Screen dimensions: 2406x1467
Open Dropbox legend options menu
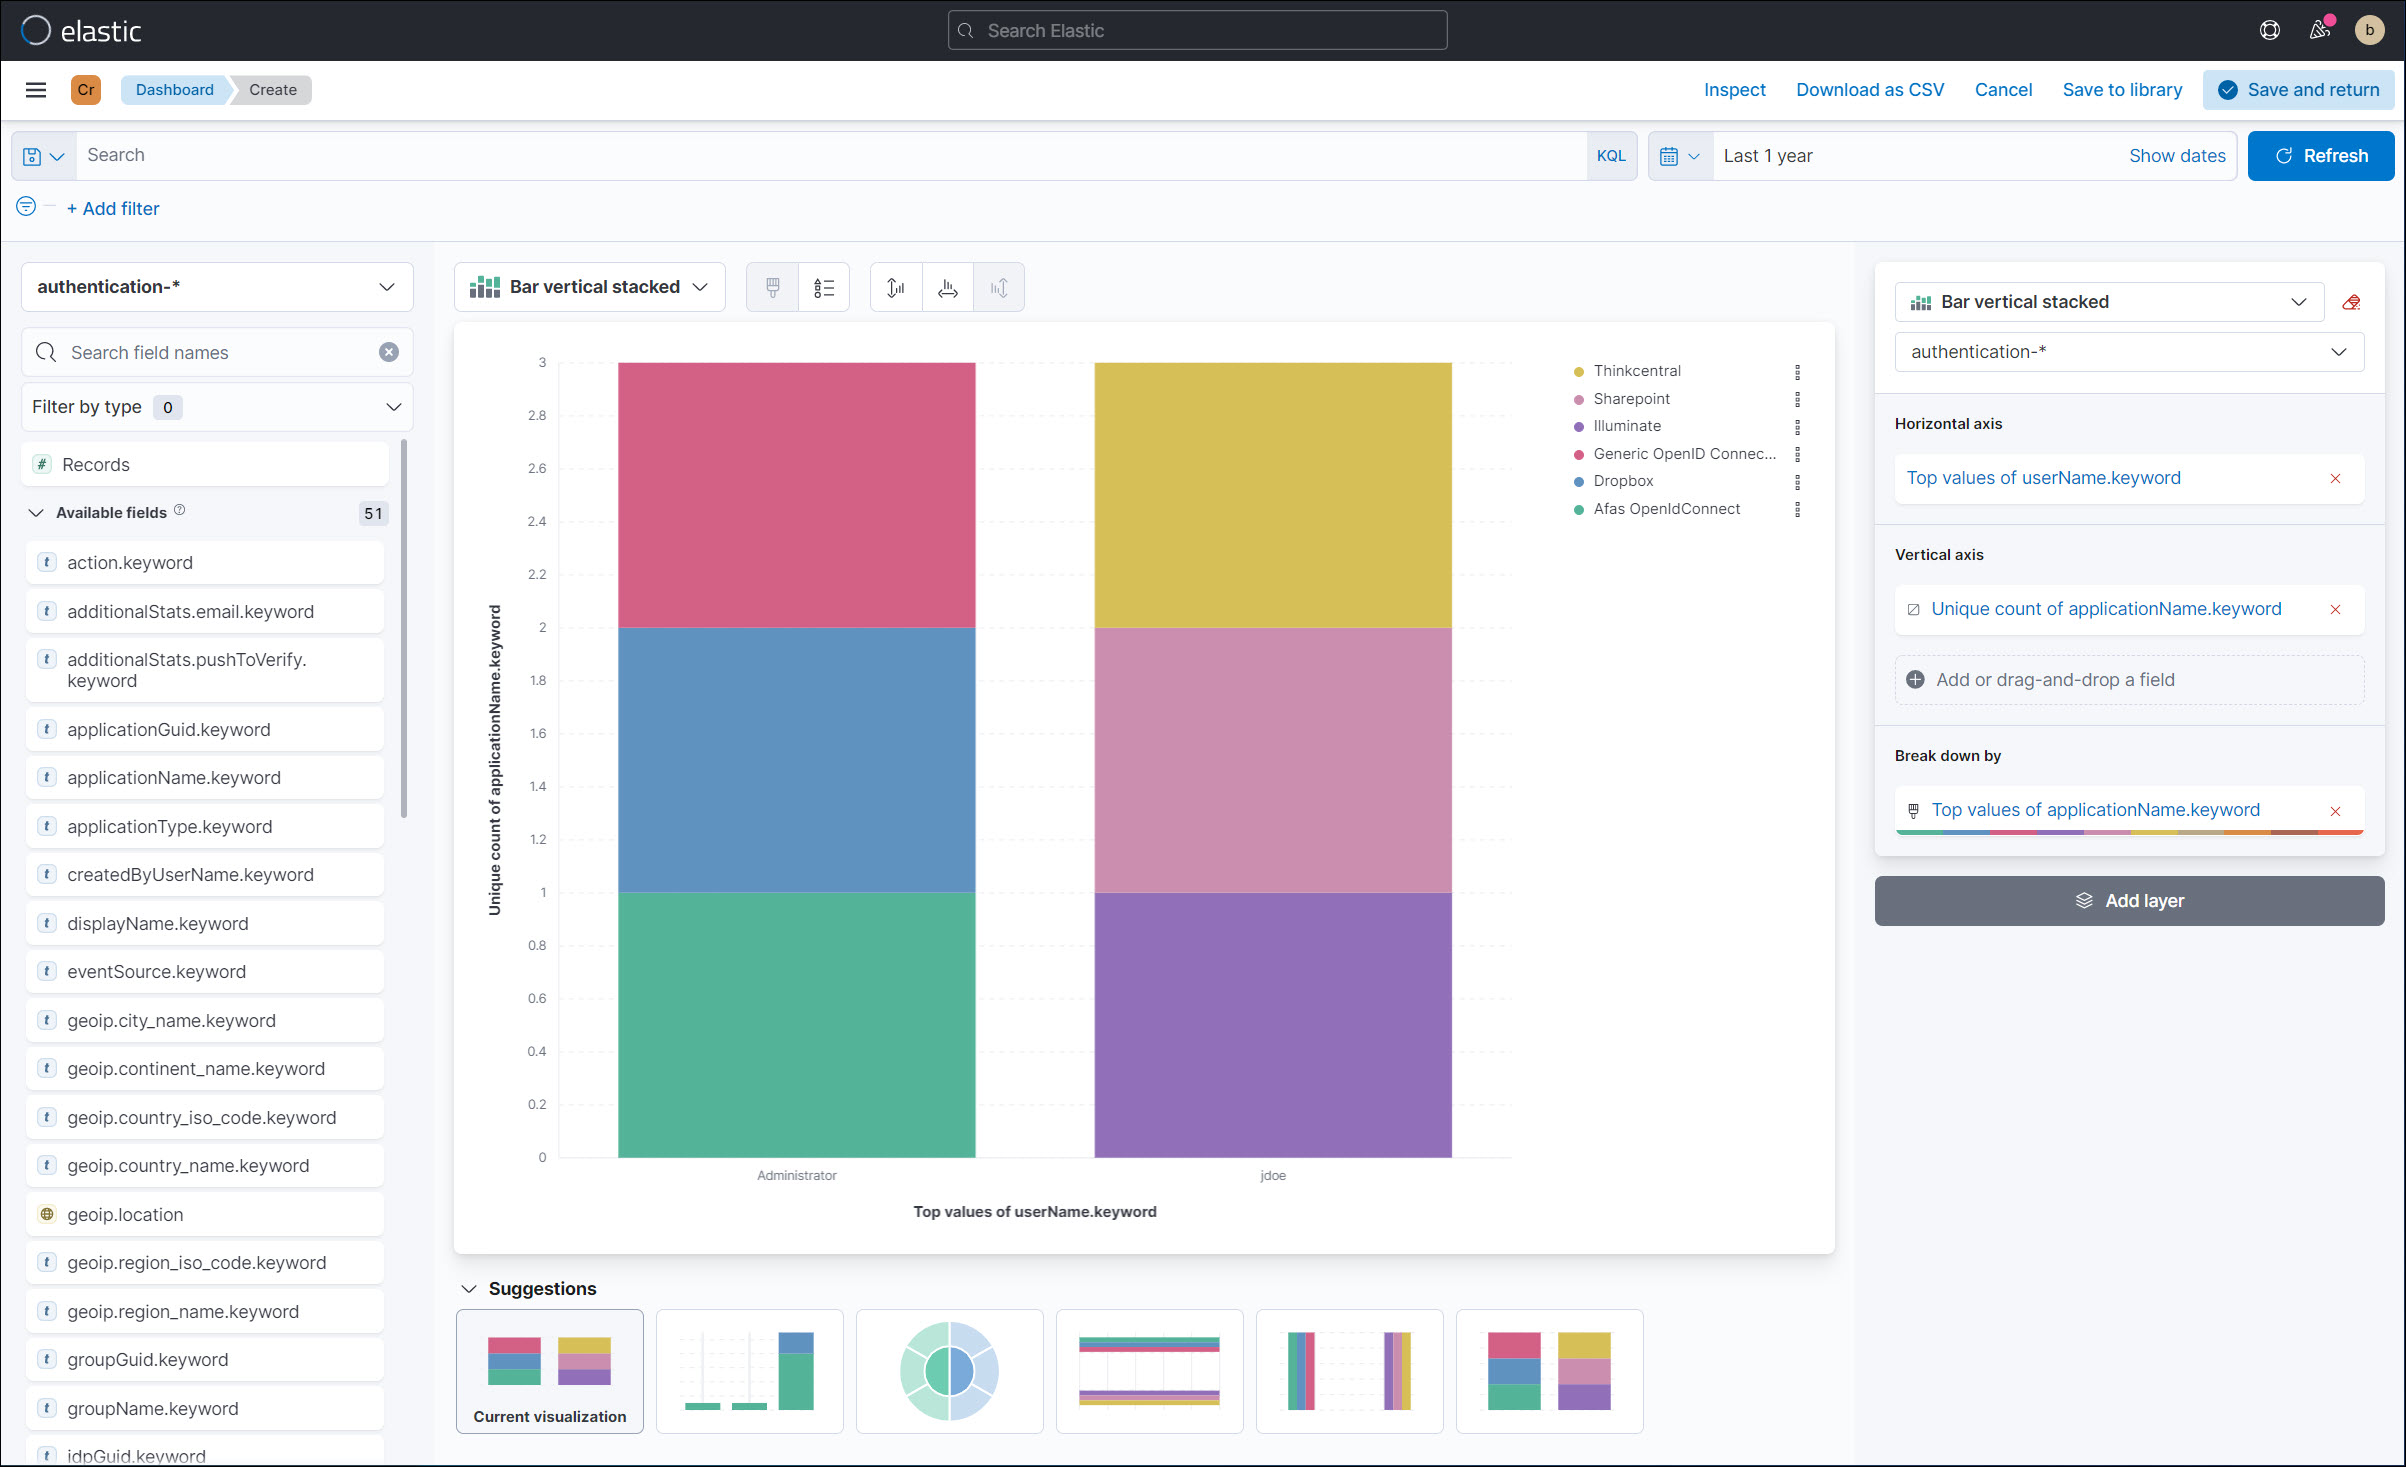point(1797,482)
